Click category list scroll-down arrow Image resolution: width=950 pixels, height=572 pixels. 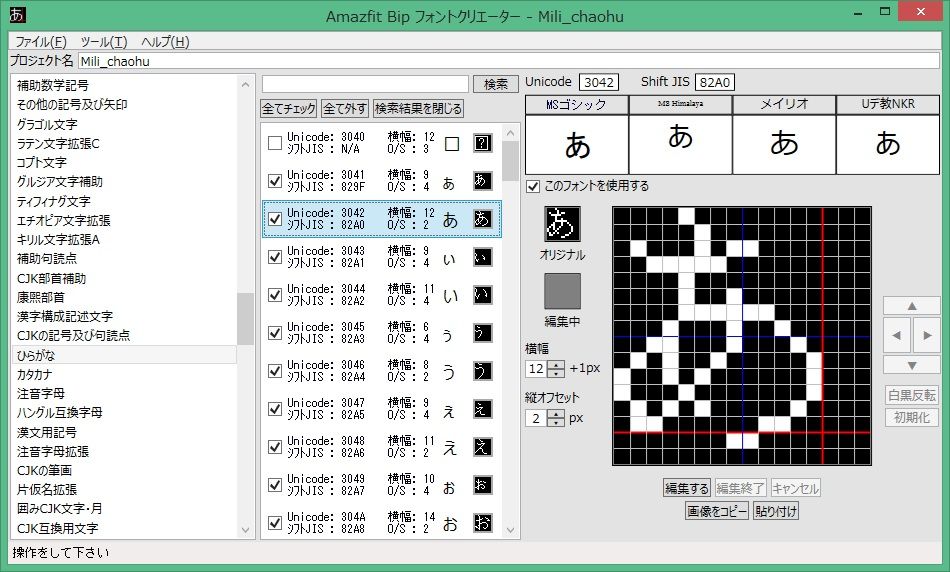[245, 530]
